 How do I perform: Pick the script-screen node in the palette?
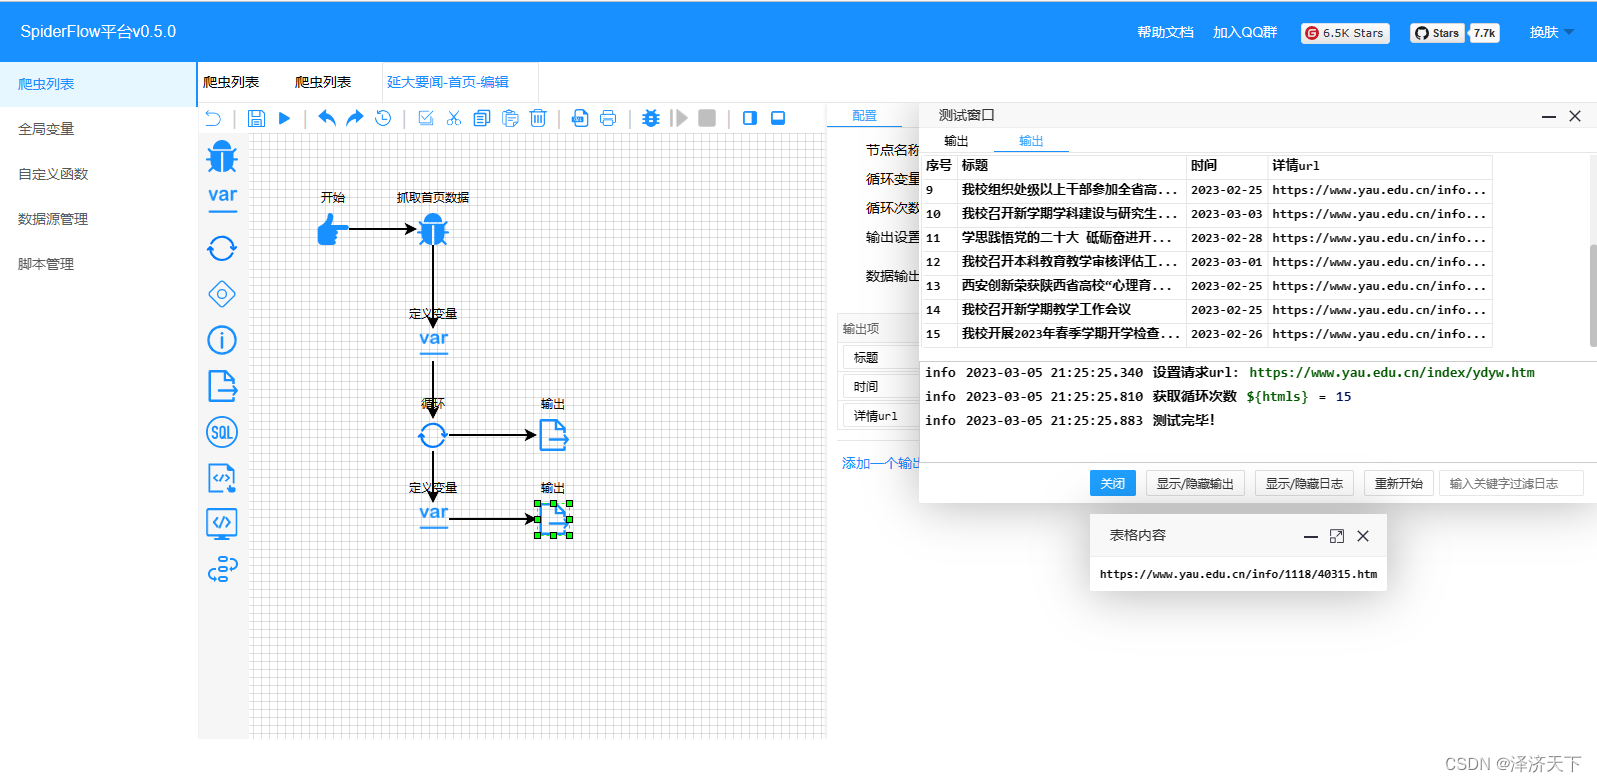click(222, 523)
